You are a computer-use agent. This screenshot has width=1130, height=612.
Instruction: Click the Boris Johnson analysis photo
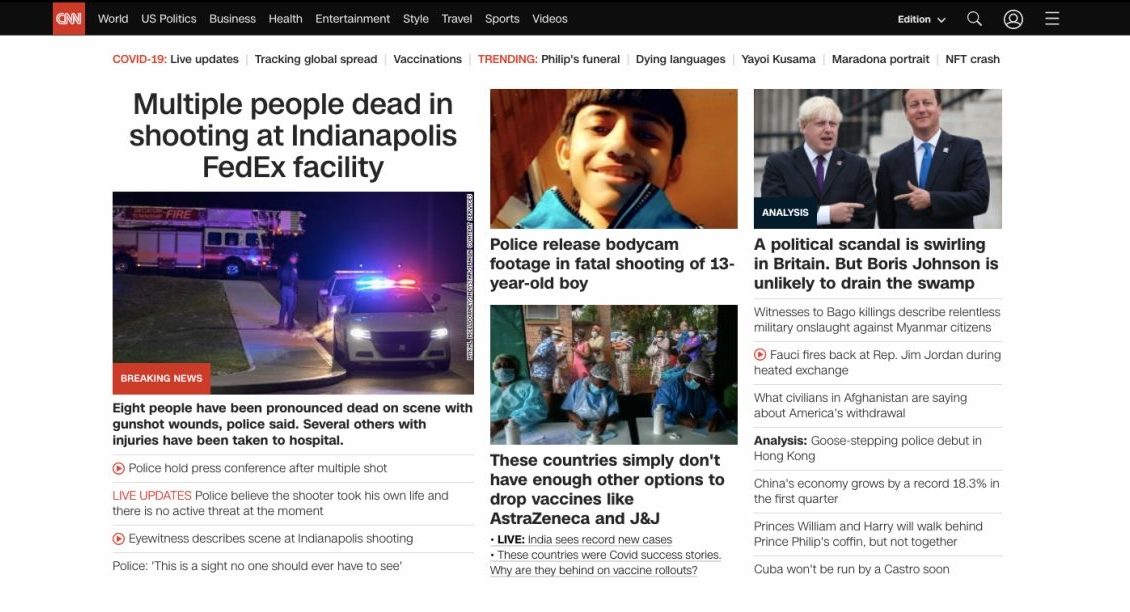(x=877, y=156)
